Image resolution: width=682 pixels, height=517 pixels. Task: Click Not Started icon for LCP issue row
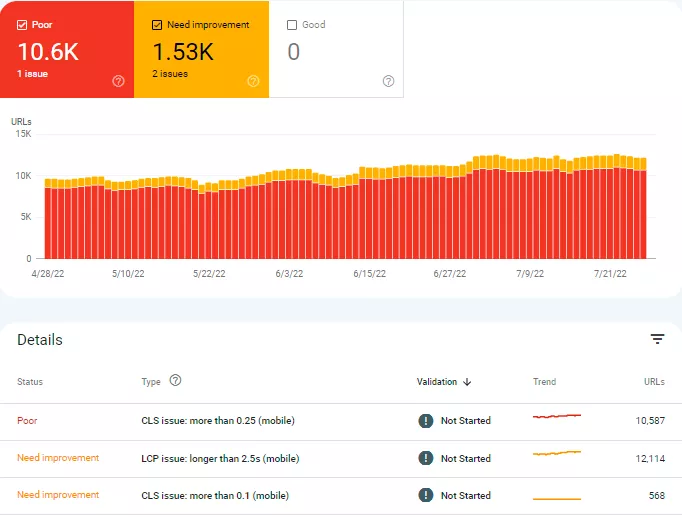(x=425, y=458)
